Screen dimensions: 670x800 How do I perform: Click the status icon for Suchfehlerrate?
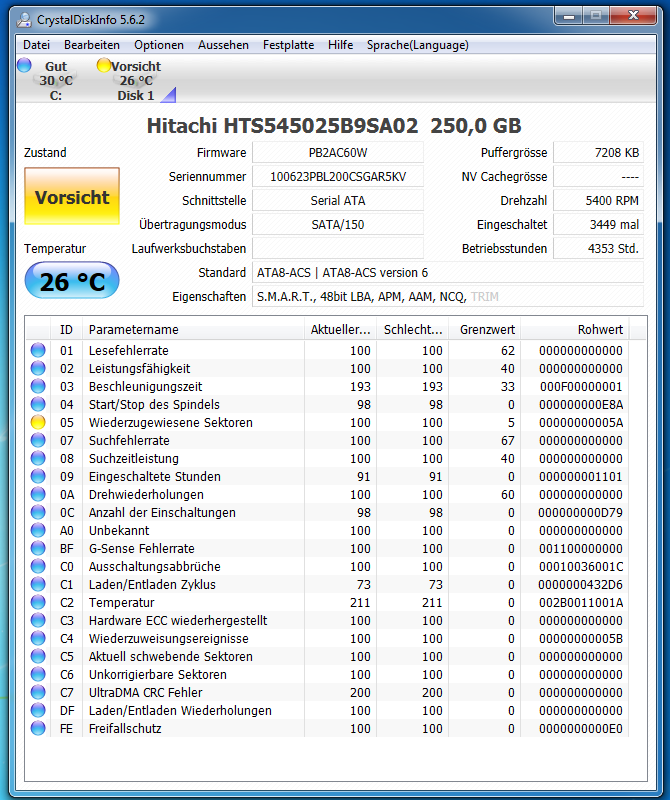pyautogui.click(x=38, y=440)
